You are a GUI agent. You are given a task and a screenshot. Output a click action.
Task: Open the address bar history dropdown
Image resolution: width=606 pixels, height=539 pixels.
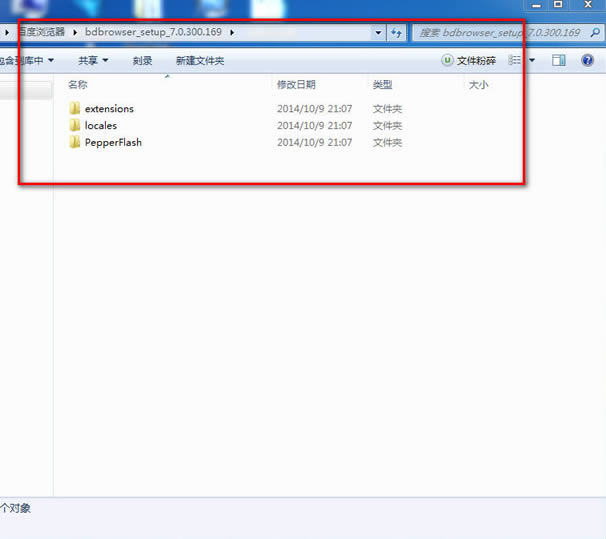pos(378,33)
